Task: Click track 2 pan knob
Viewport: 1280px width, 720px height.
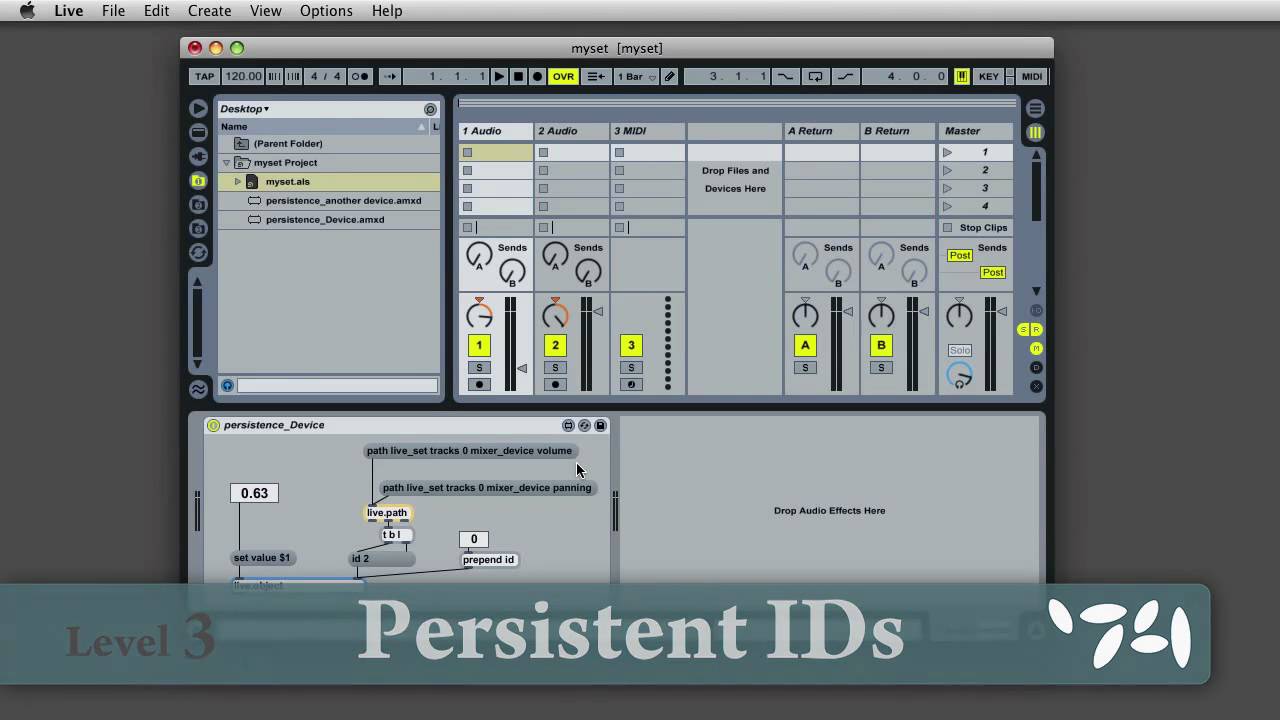Action: [x=555, y=315]
